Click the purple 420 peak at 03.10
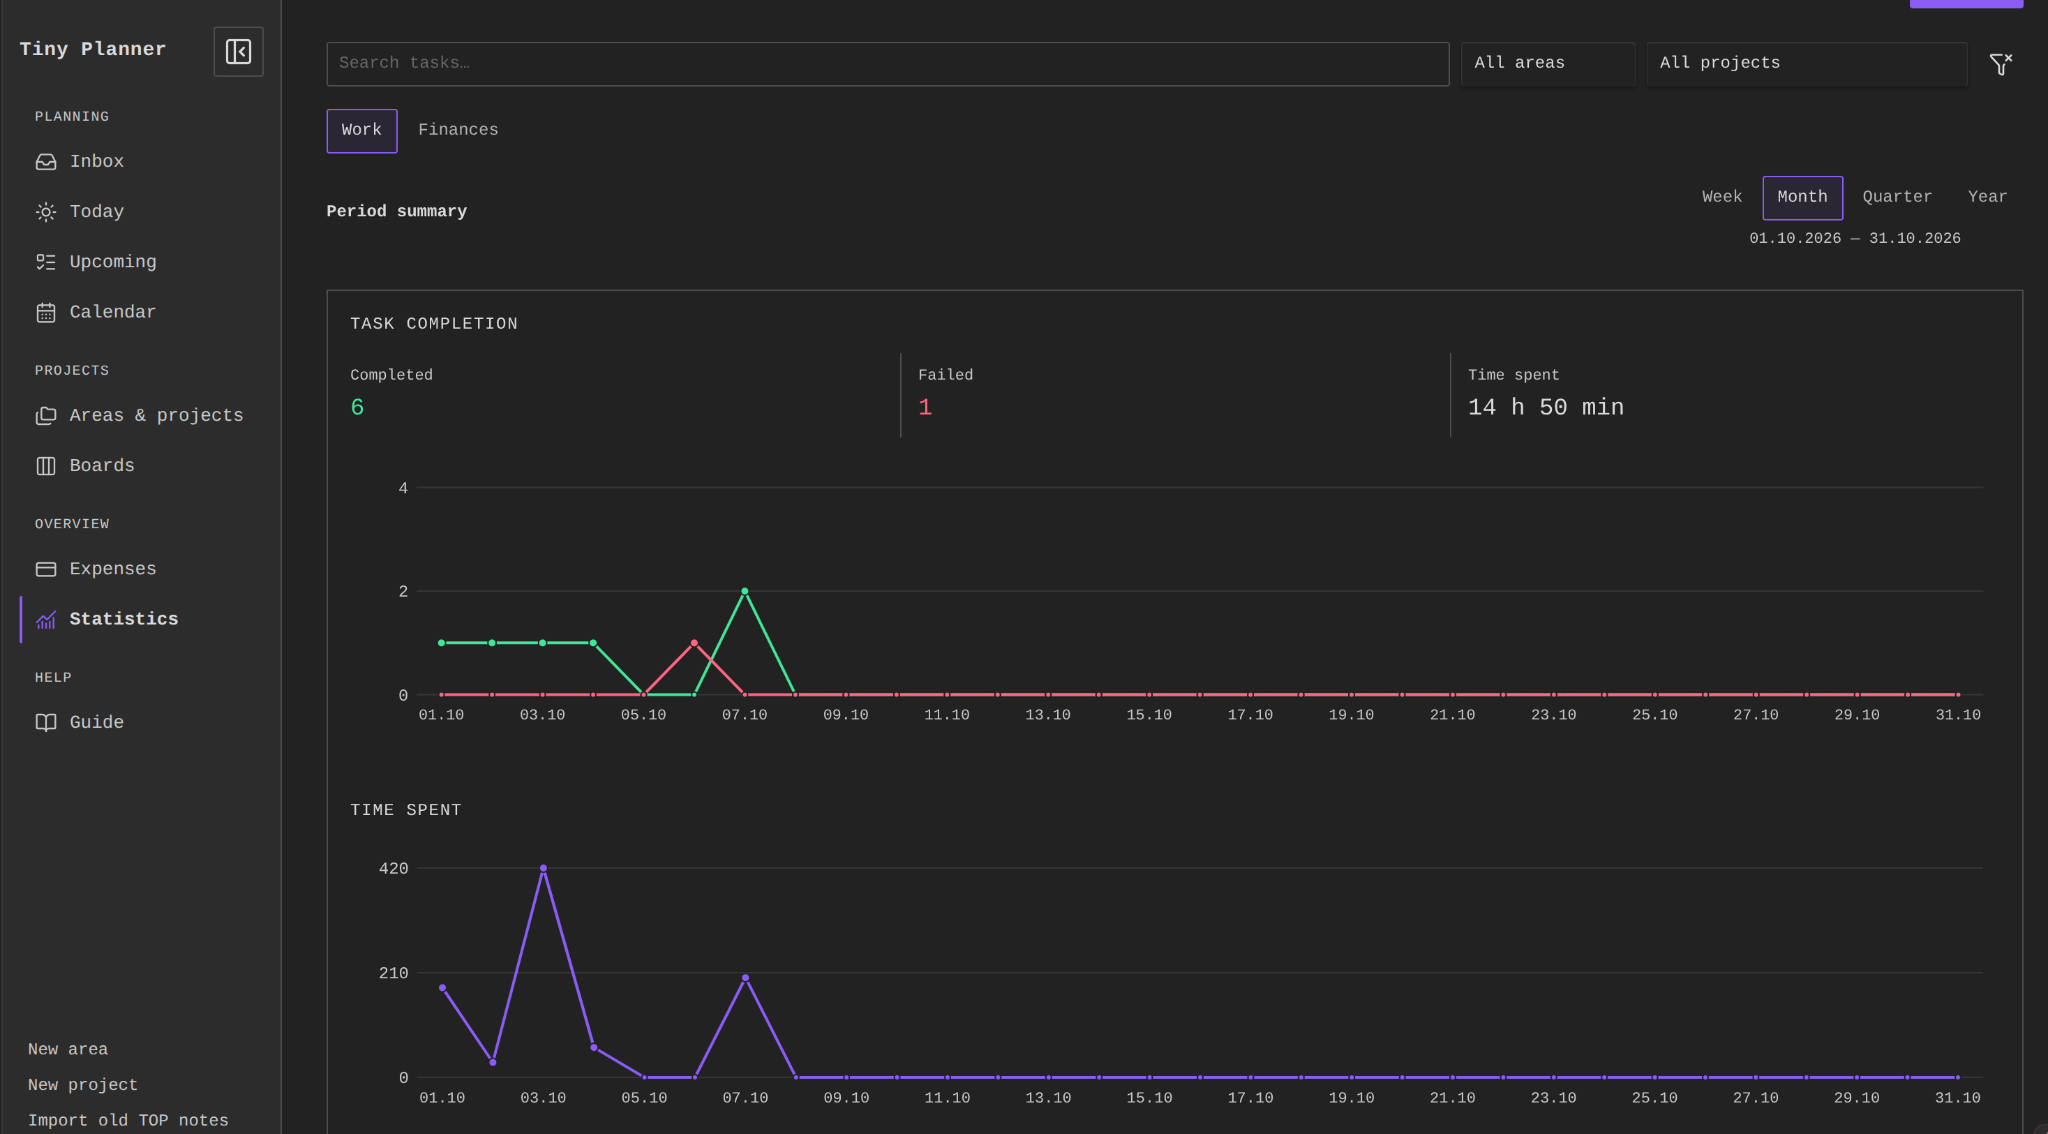Image resolution: width=2048 pixels, height=1134 pixels. tap(543, 868)
